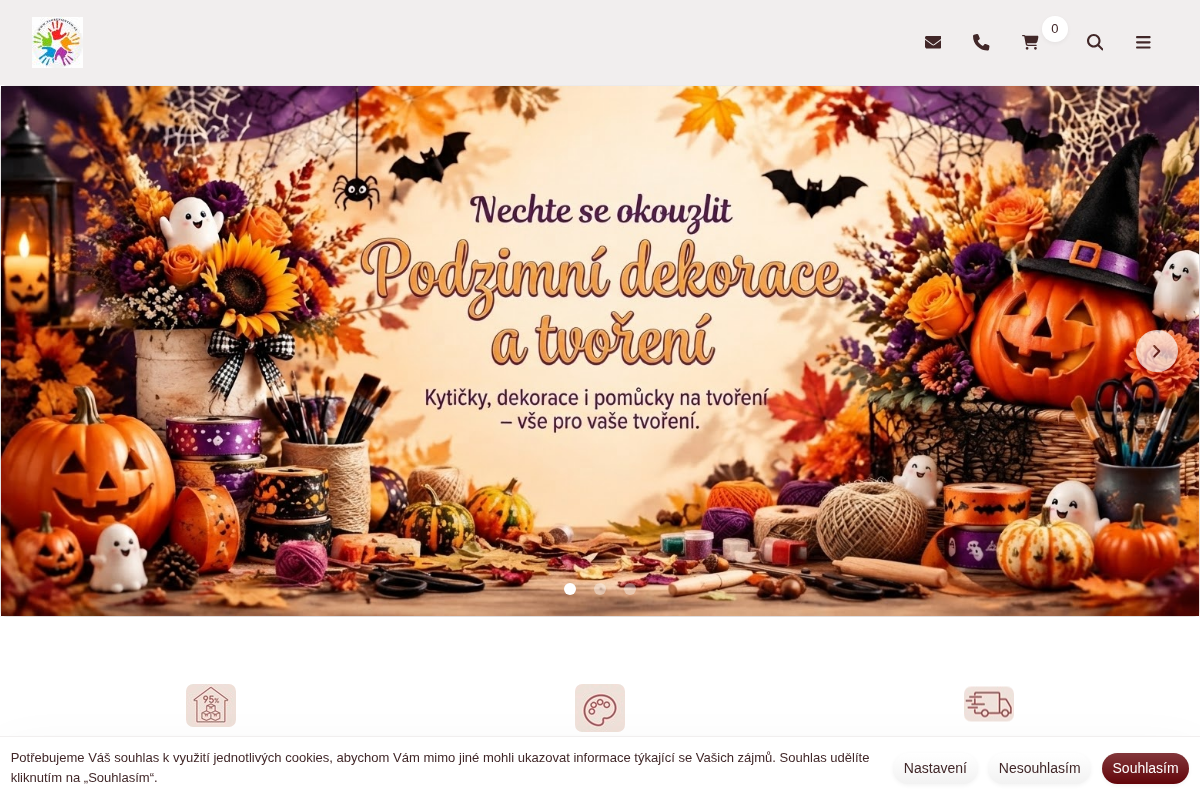Open the shopping cart icon

coord(1030,42)
